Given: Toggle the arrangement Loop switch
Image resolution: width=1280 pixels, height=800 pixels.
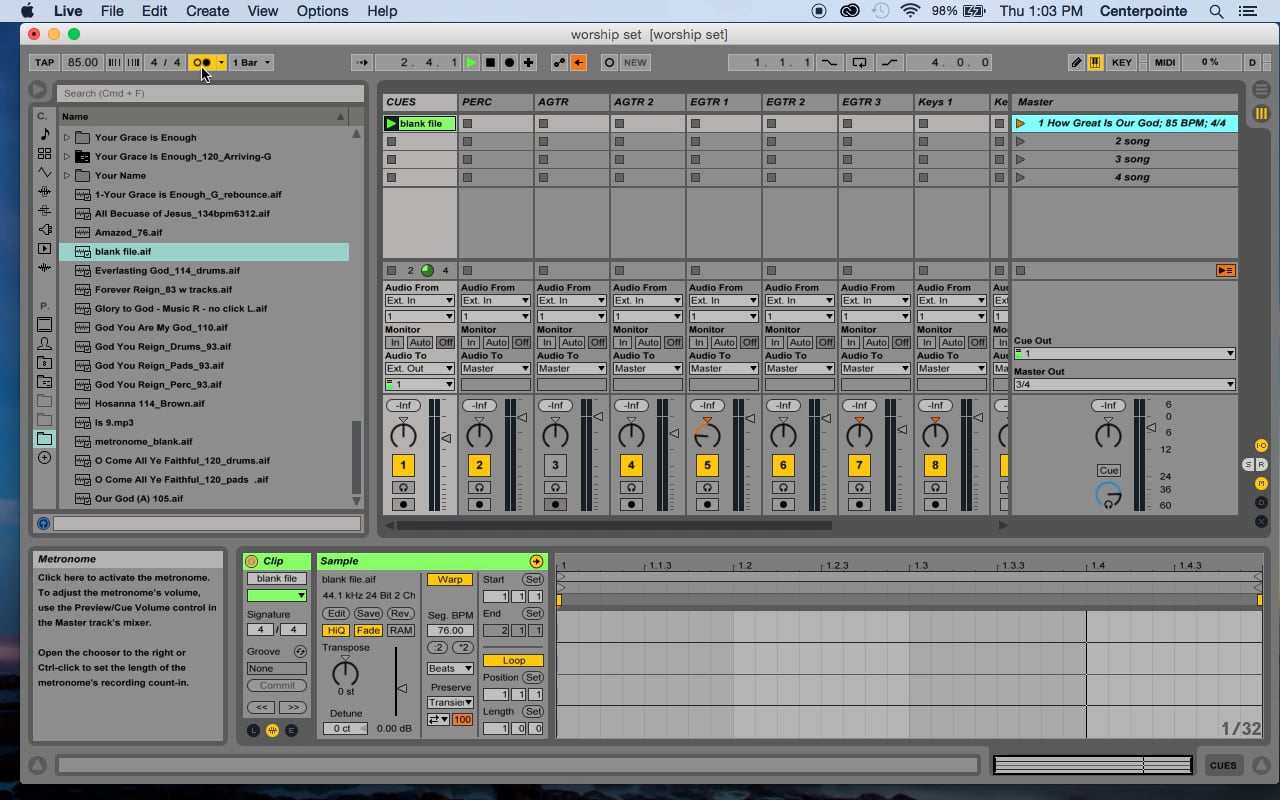Looking at the screenshot, I should tap(859, 62).
